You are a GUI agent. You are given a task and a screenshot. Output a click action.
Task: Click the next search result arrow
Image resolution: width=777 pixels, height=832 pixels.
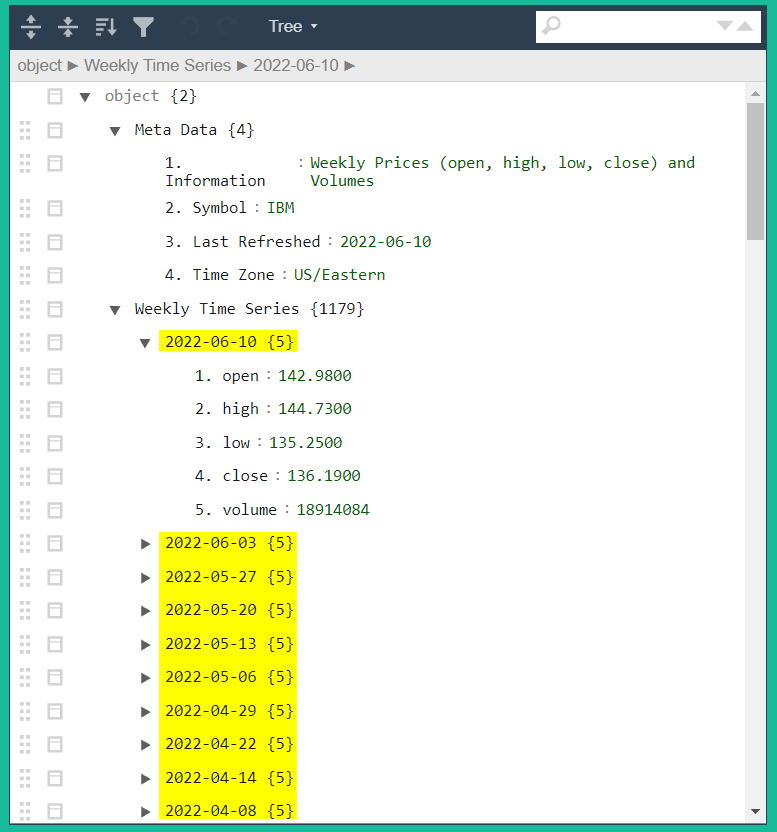pyautogui.click(x=725, y=26)
